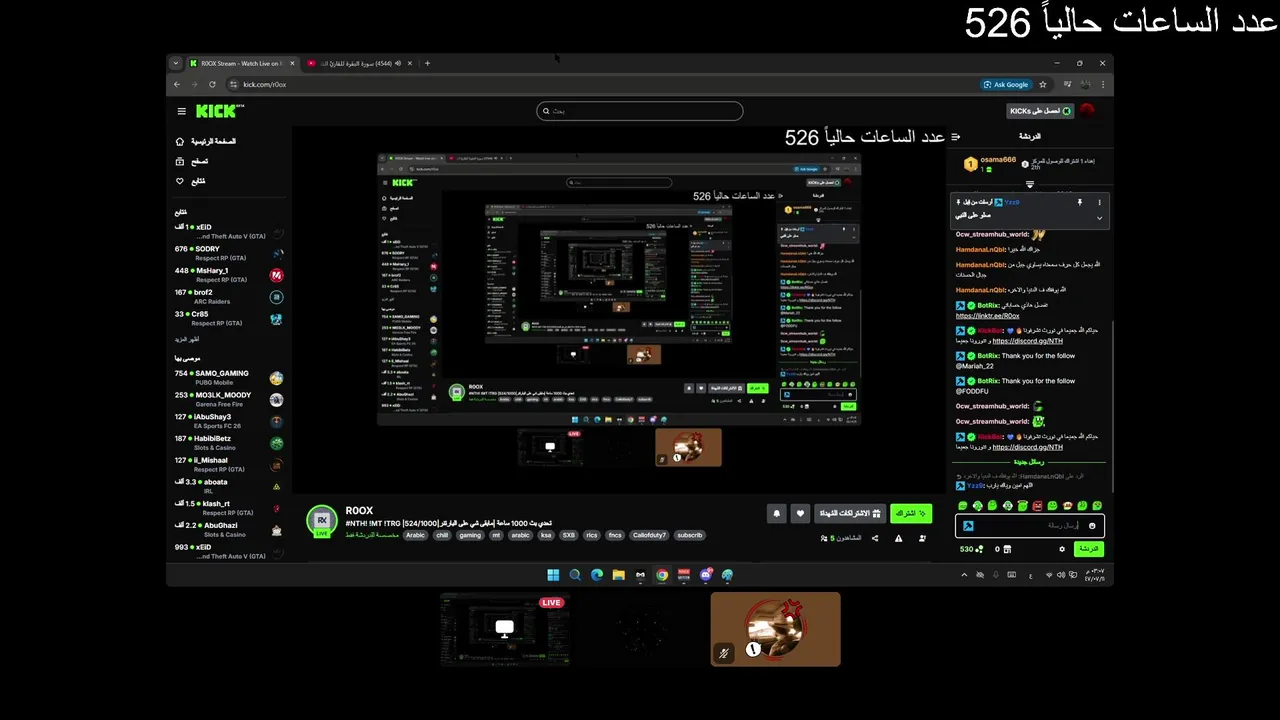Show hidden system tray icons chevron

pos(964,575)
